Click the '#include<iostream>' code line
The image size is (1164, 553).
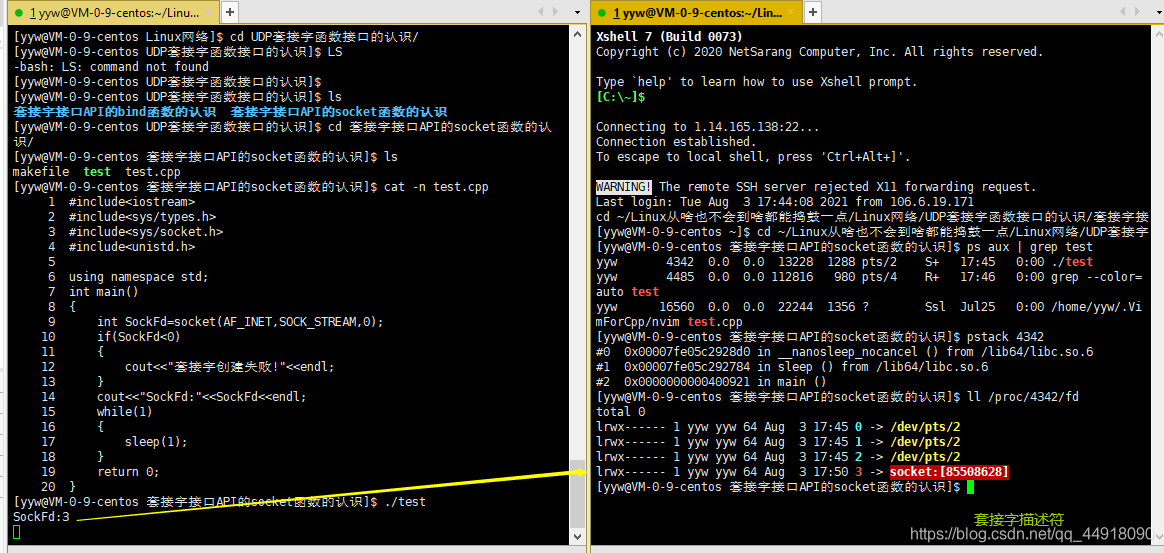click(132, 201)
